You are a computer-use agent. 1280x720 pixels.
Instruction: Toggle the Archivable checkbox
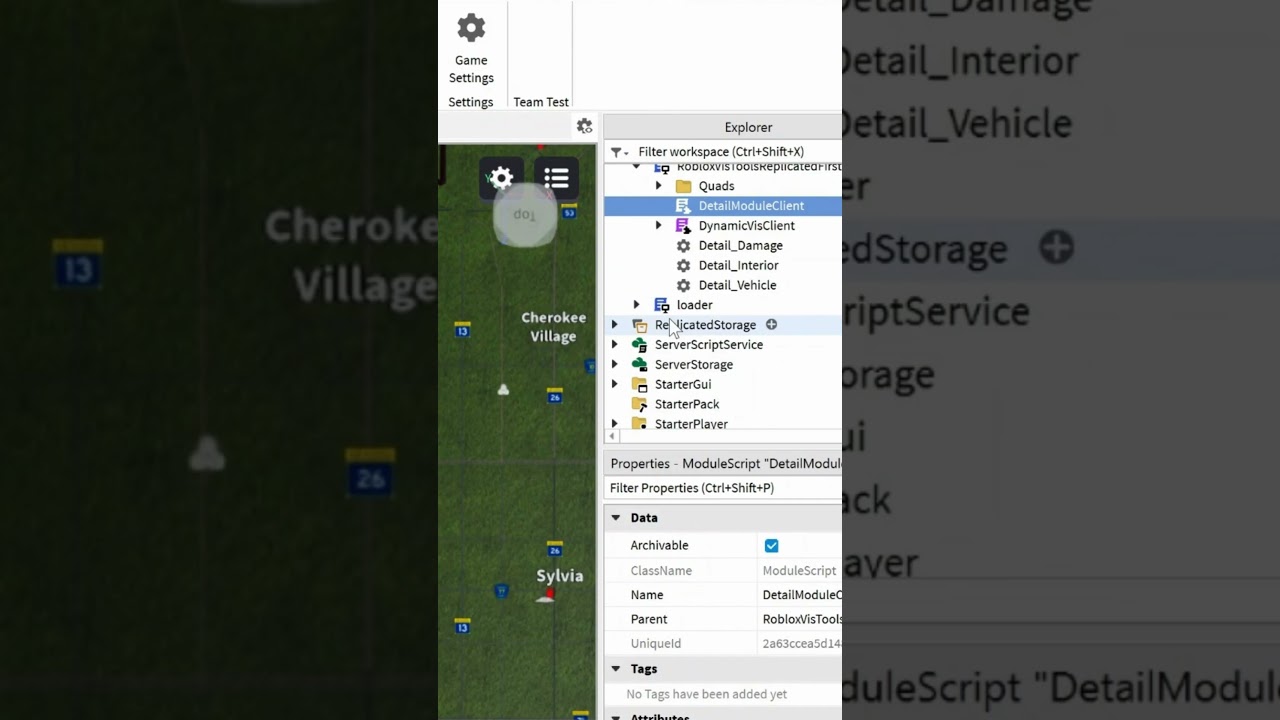point(771,545)
